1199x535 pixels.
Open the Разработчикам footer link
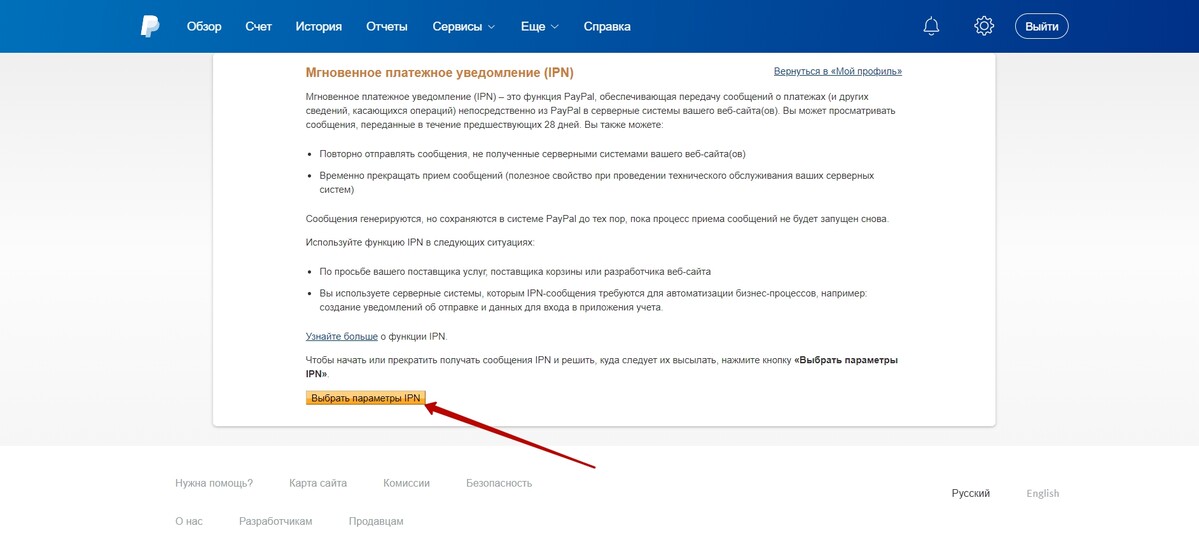[x=276, y=521]
